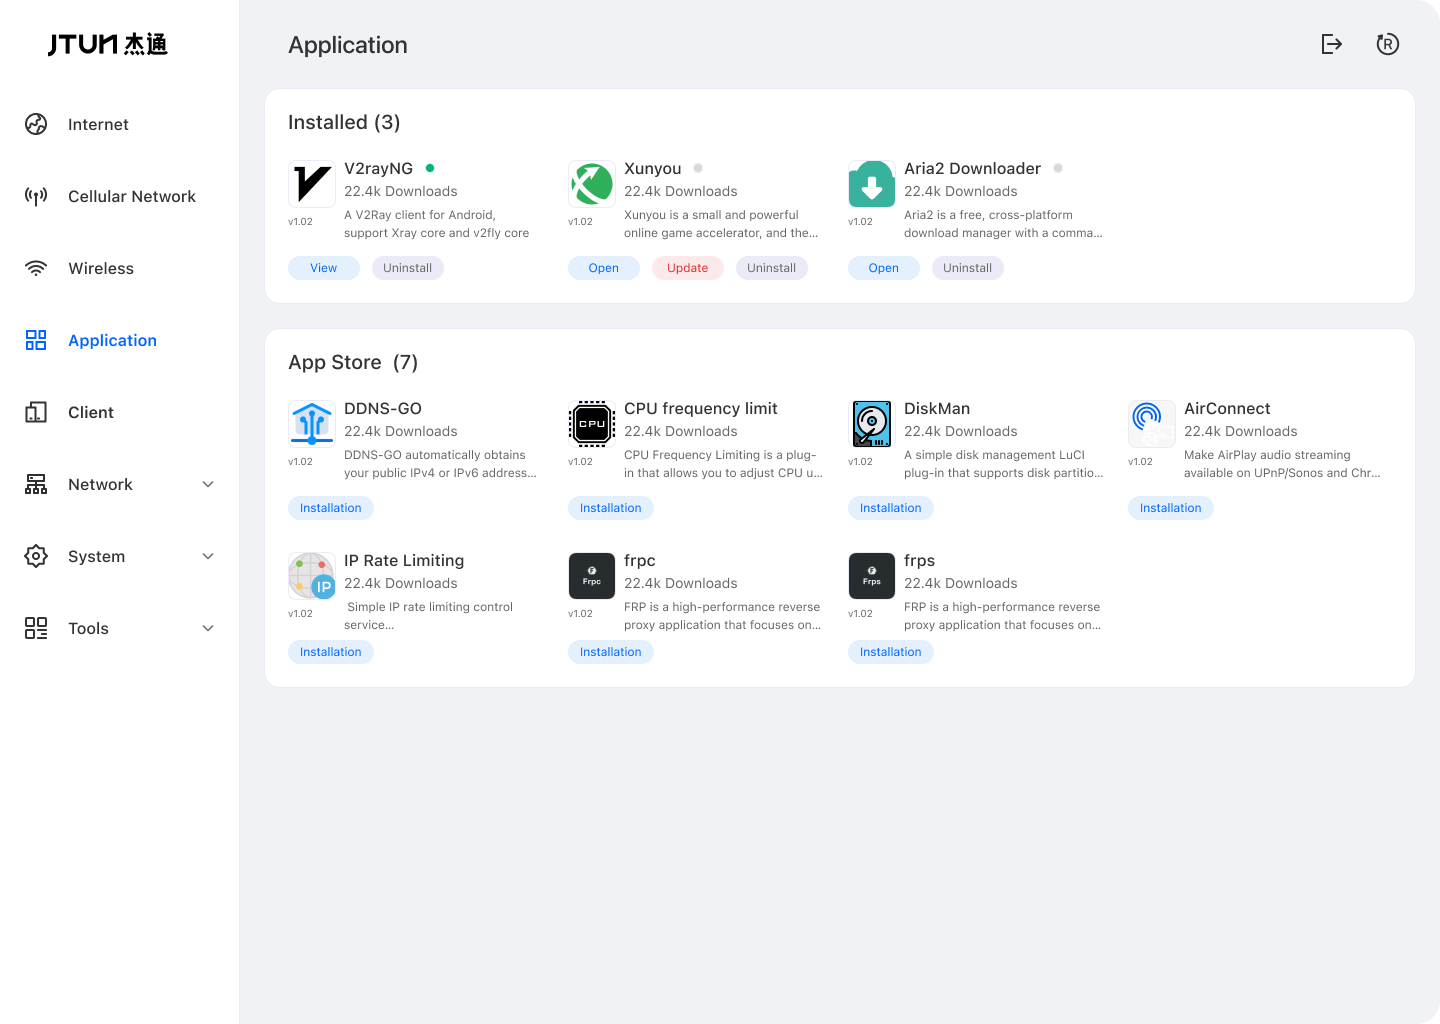Click the System gear icon
The height and width of the screenshot is (1024, 1440).
pyautogui.click(x=36, y=556)
